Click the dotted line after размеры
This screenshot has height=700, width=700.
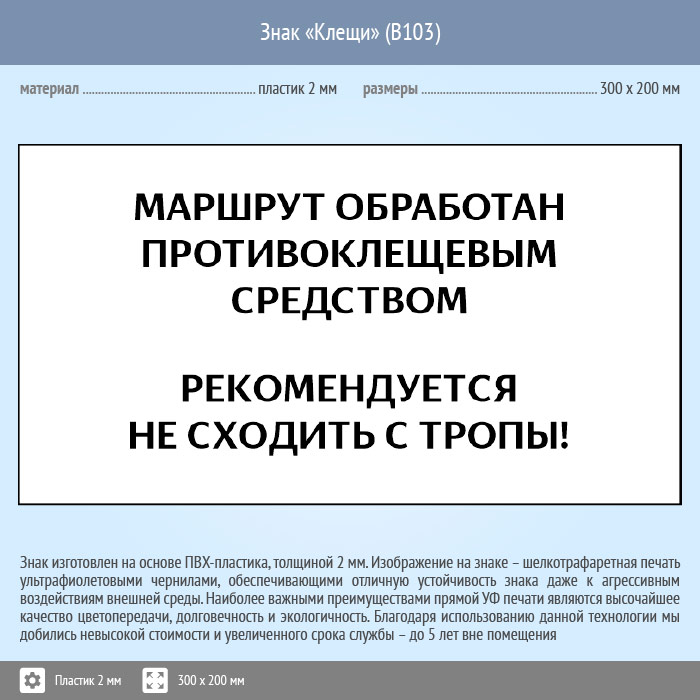[508, 90]
